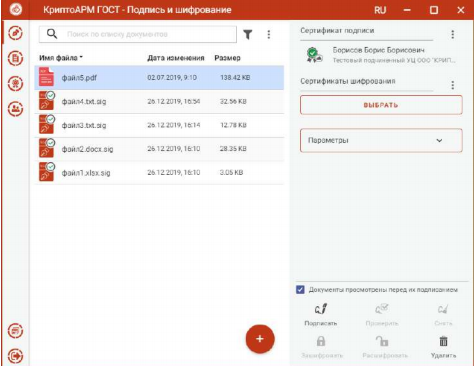Click the 12.78 KB size cell
The height and width of the screenshot is (366, 474).
pos(233,125)
